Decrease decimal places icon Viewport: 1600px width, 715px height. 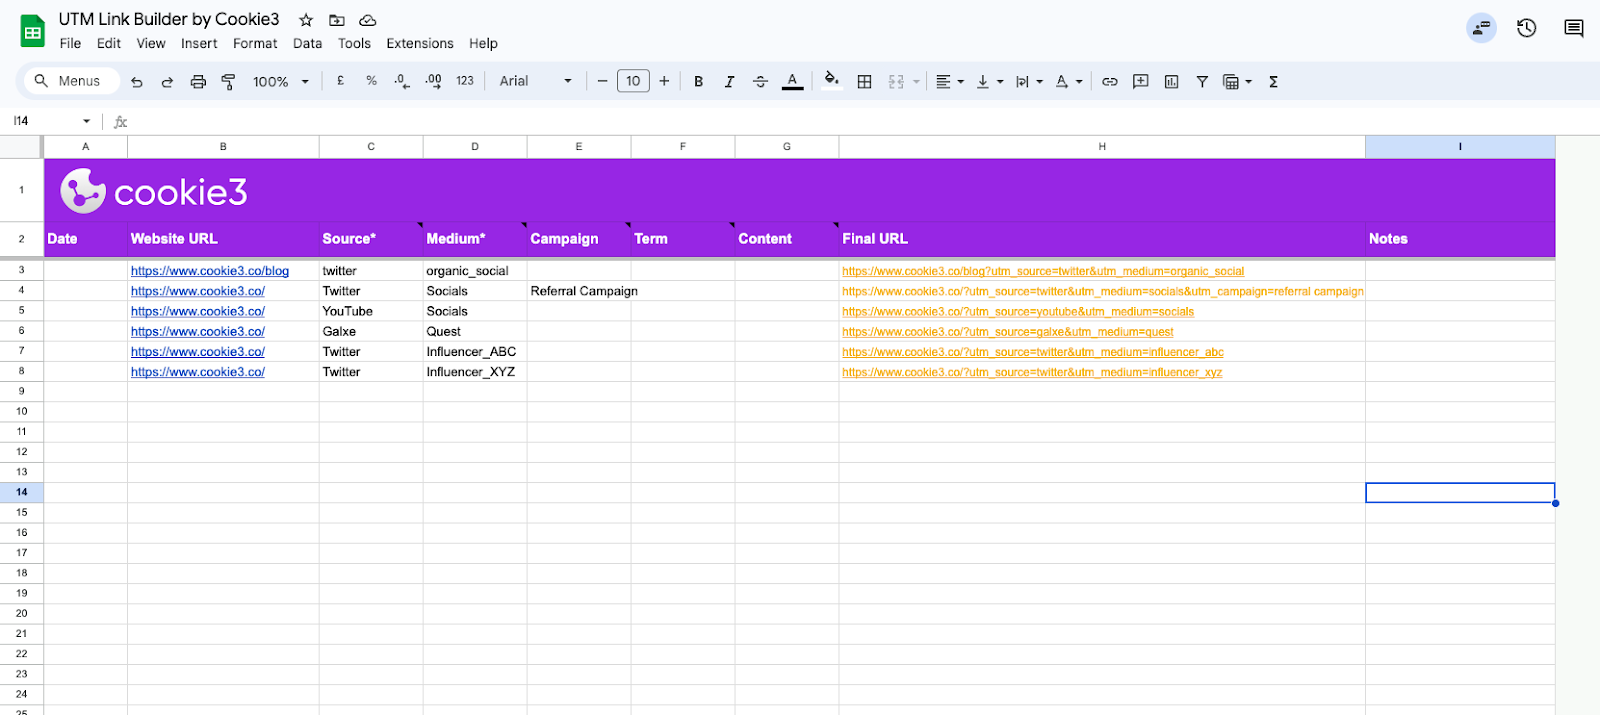[402, 81]
